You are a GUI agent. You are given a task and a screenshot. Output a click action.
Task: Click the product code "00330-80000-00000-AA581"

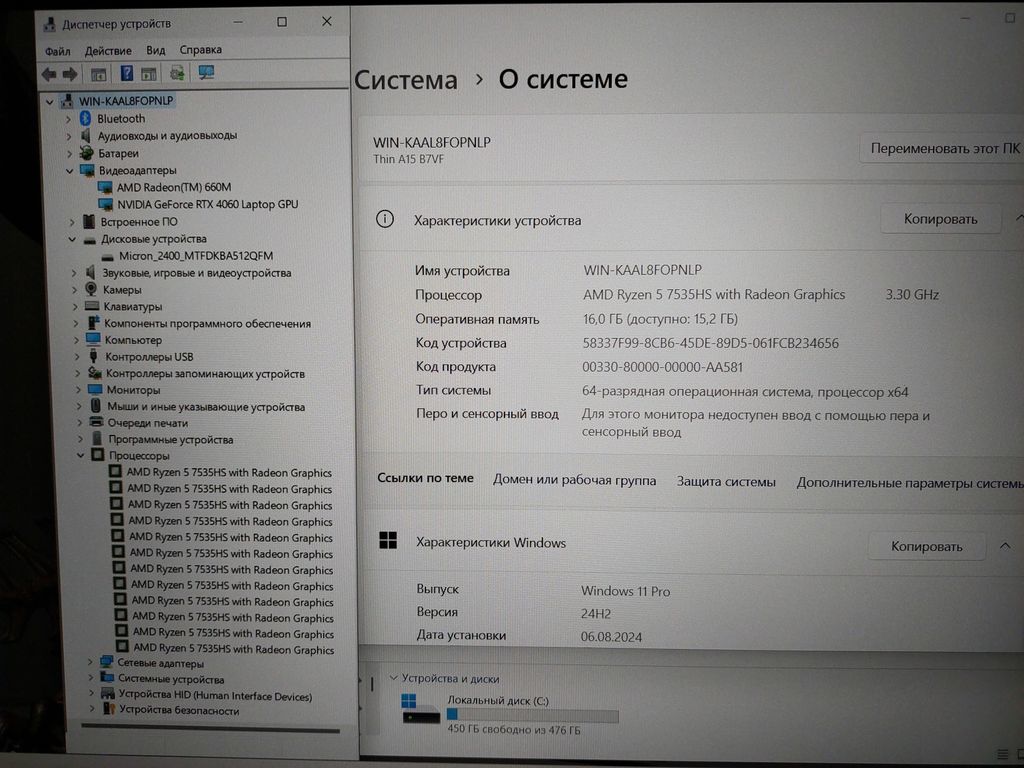(662, 367)
